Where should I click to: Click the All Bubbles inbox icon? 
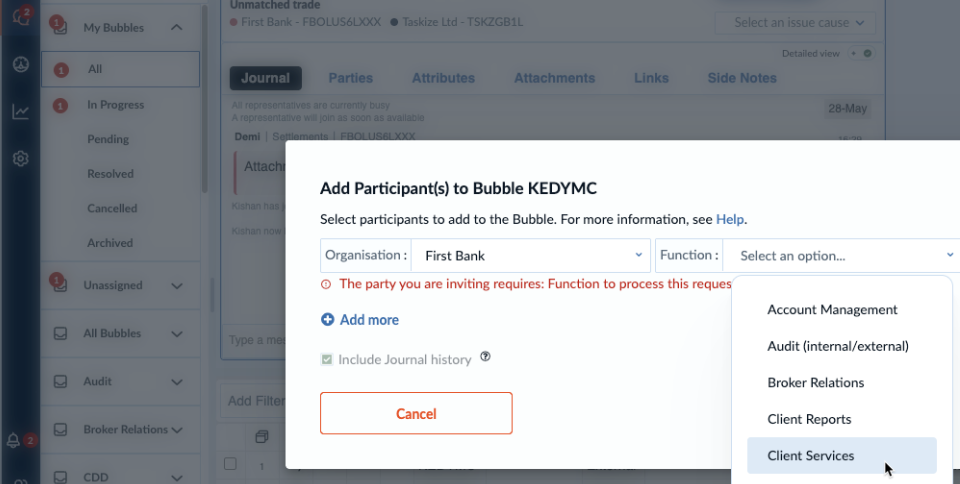click(60, 333)
